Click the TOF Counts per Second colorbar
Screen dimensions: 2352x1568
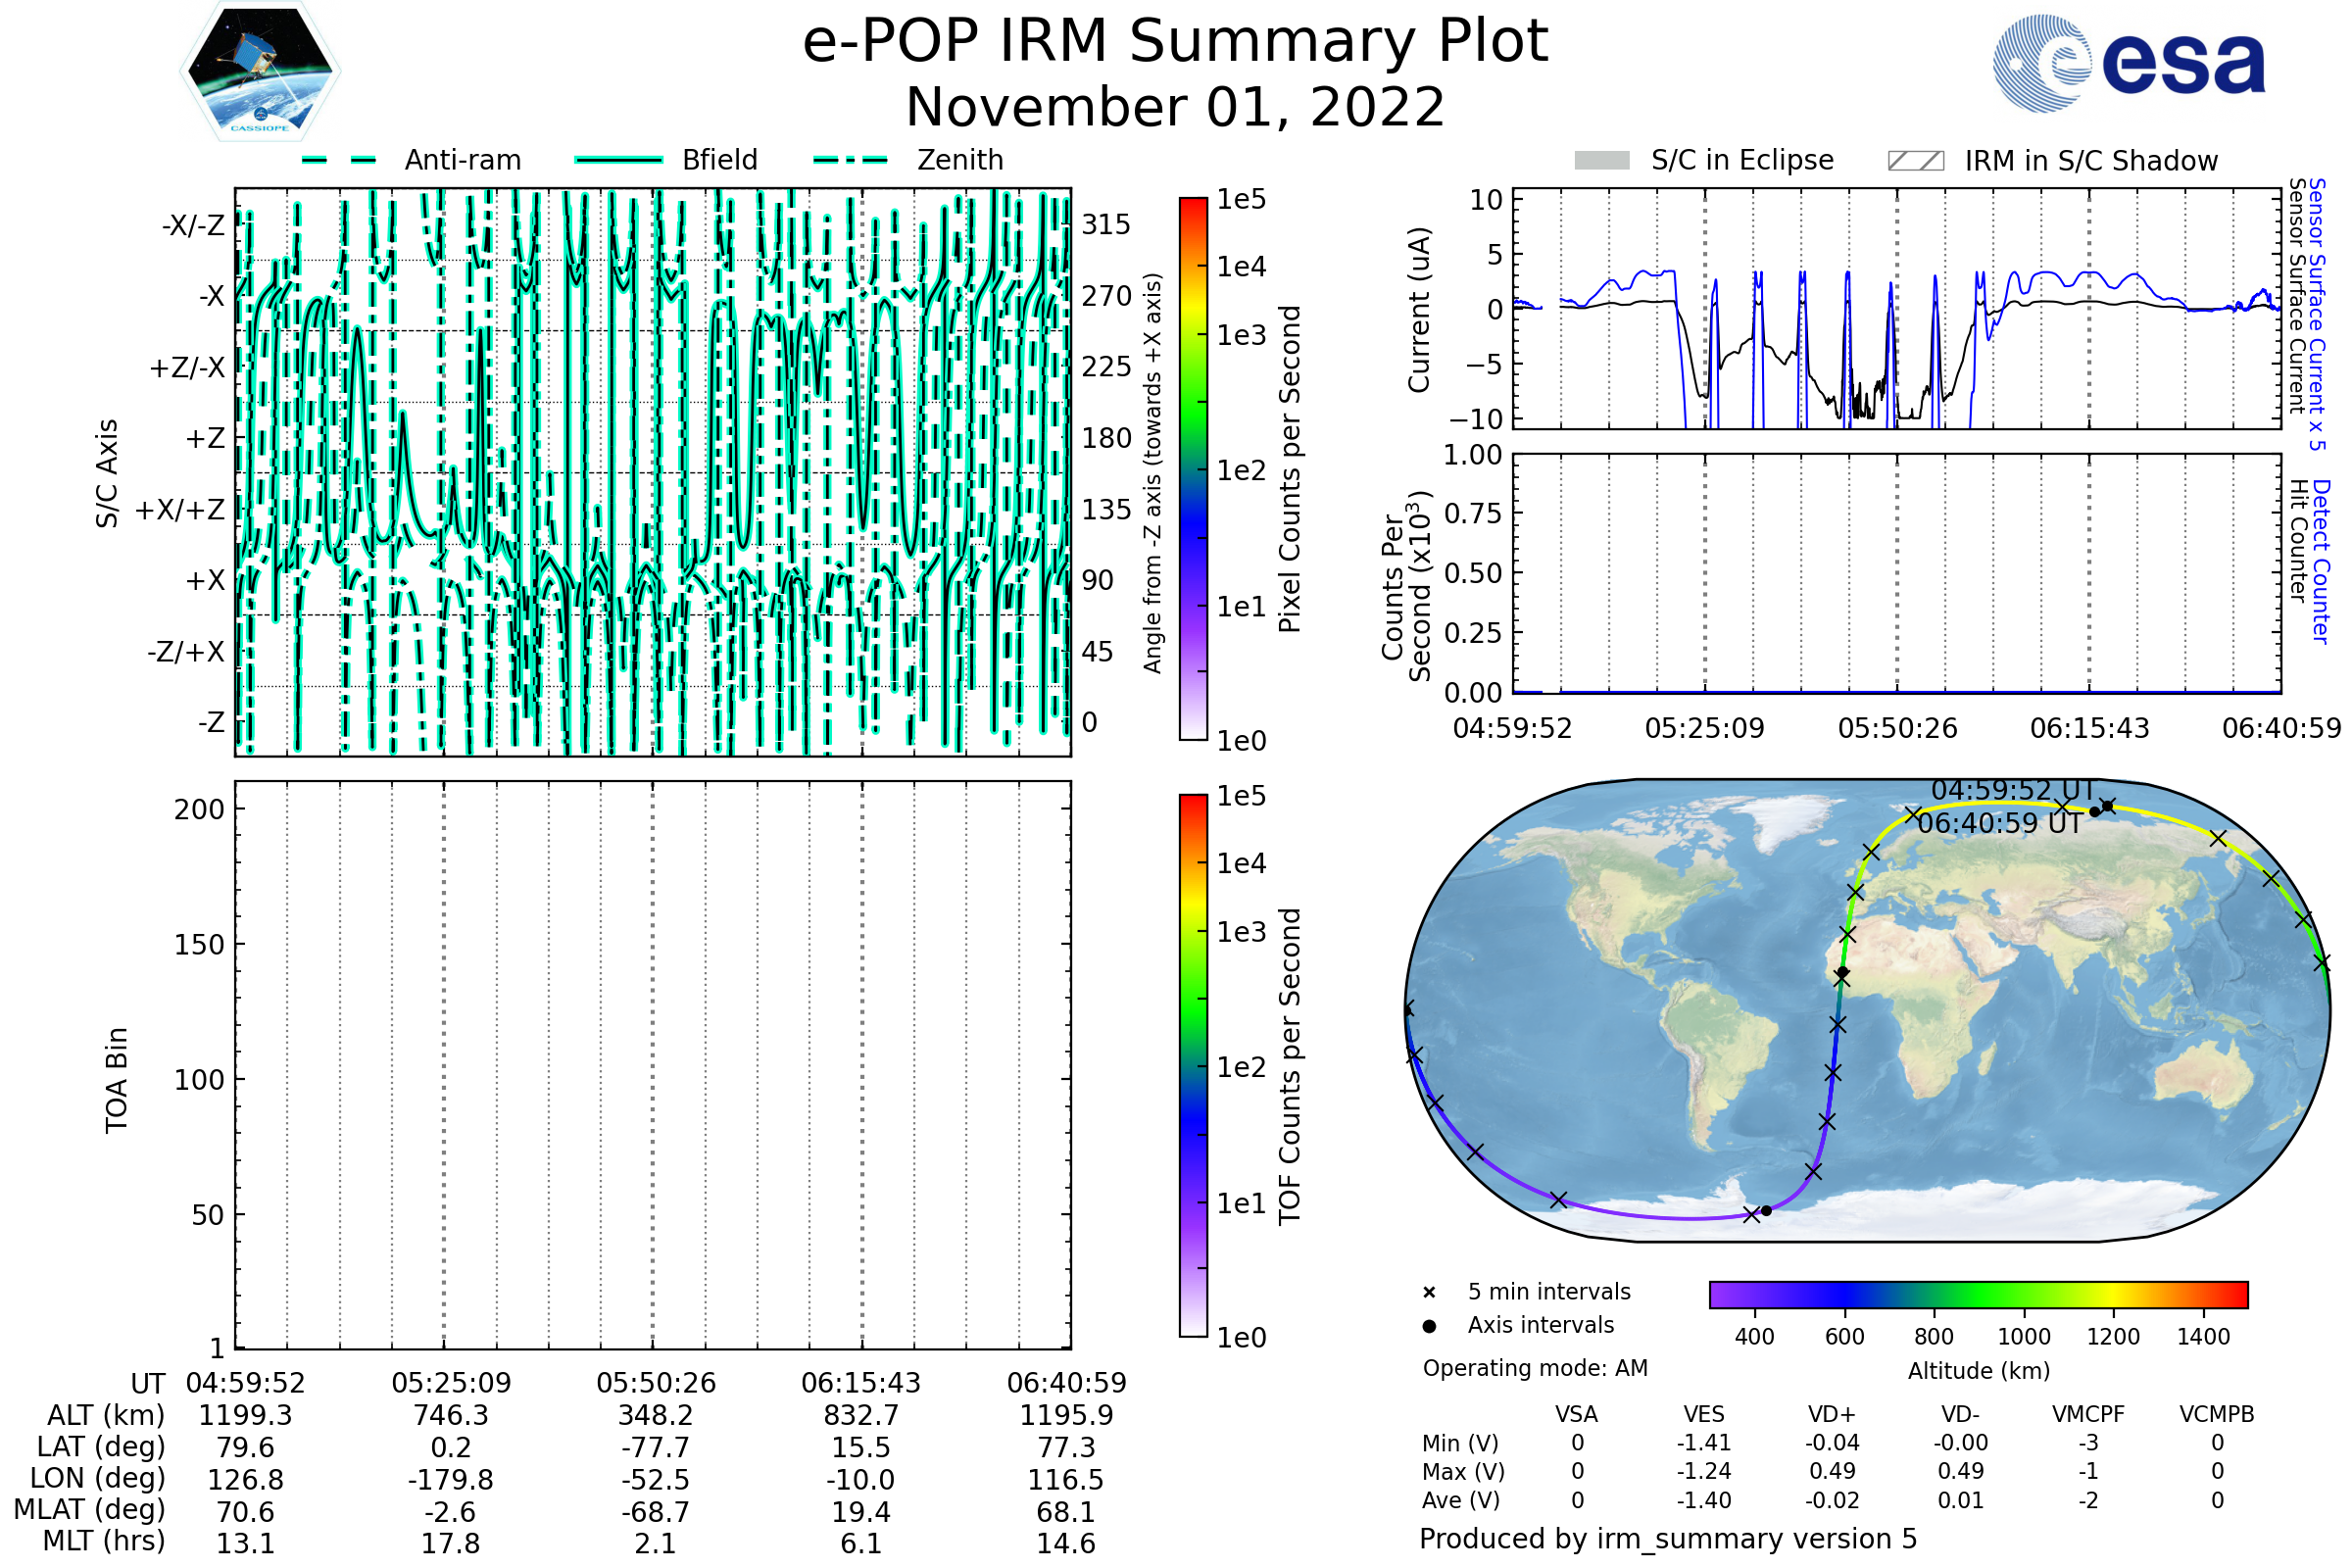[1193, 1065]
